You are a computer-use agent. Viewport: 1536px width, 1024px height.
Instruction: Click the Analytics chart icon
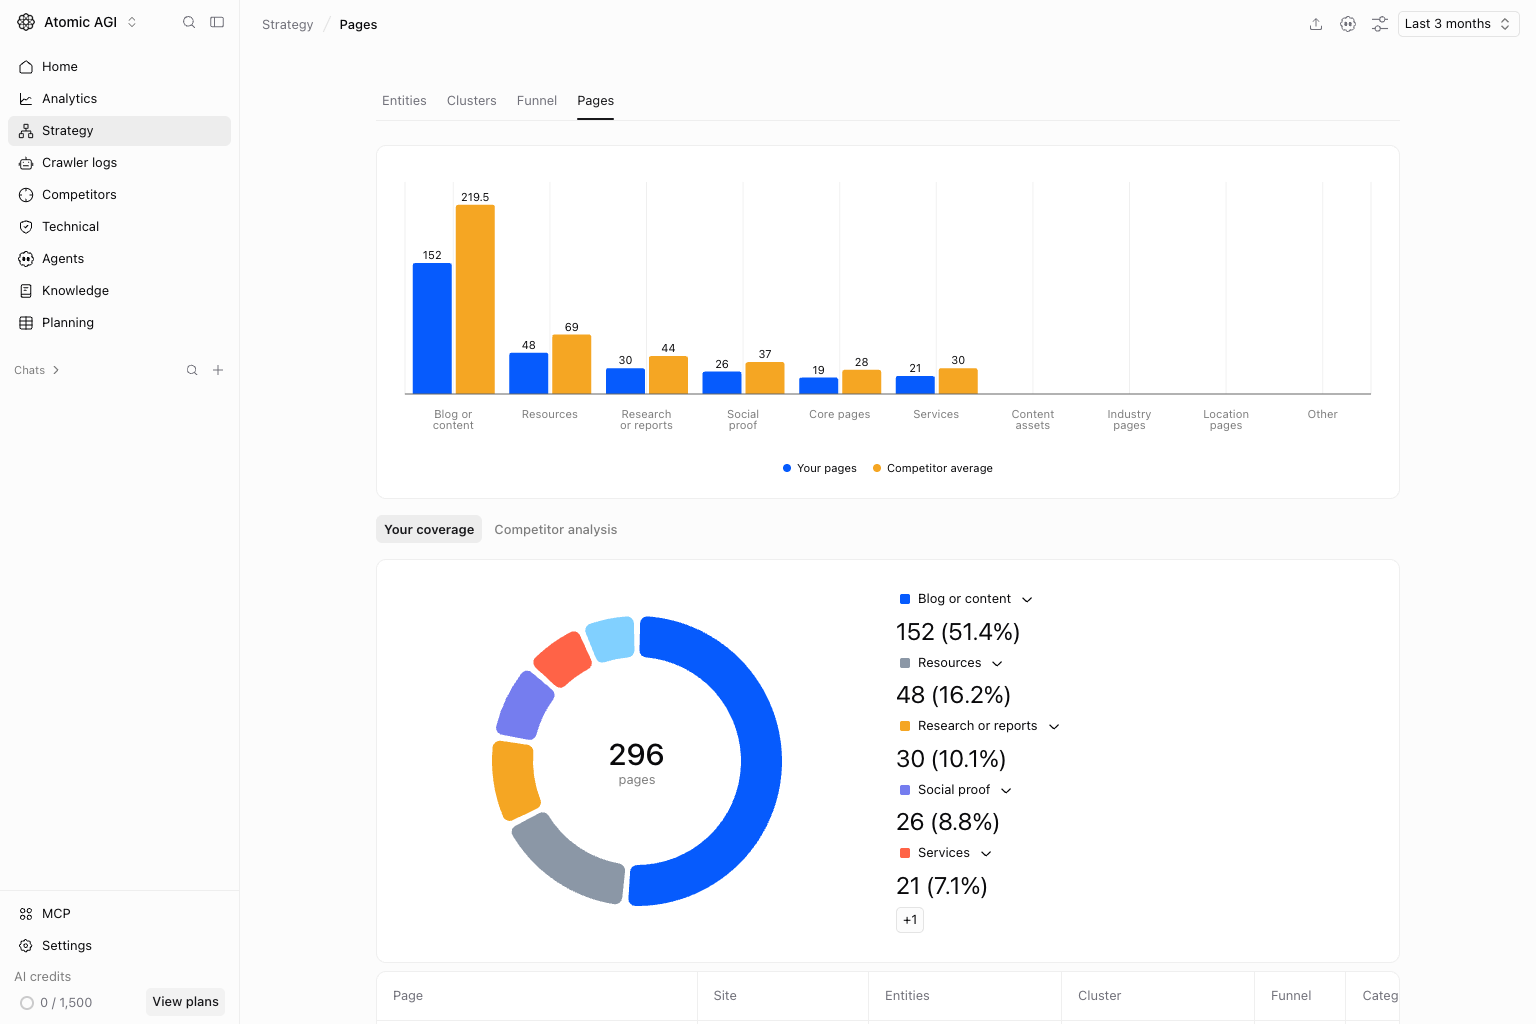tap(26, 99)
